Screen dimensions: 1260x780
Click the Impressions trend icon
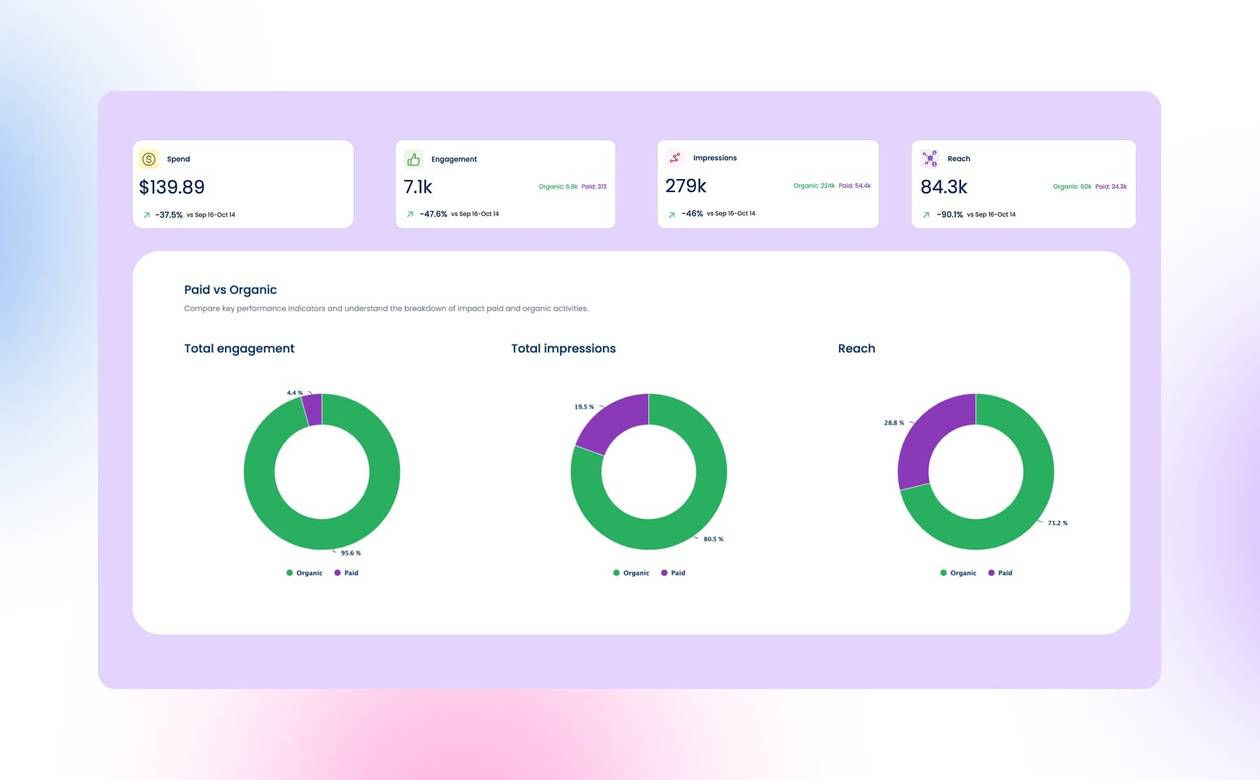675,158
